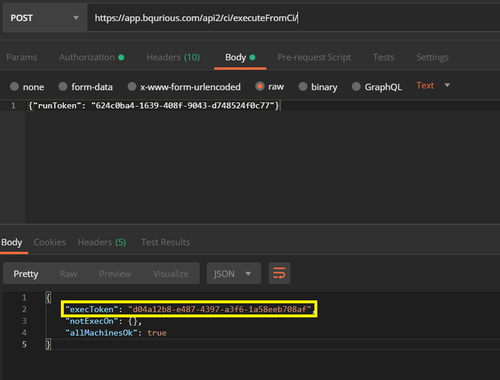Select the request Body tab
500x380 pixels.
click(x=240, y=57)
